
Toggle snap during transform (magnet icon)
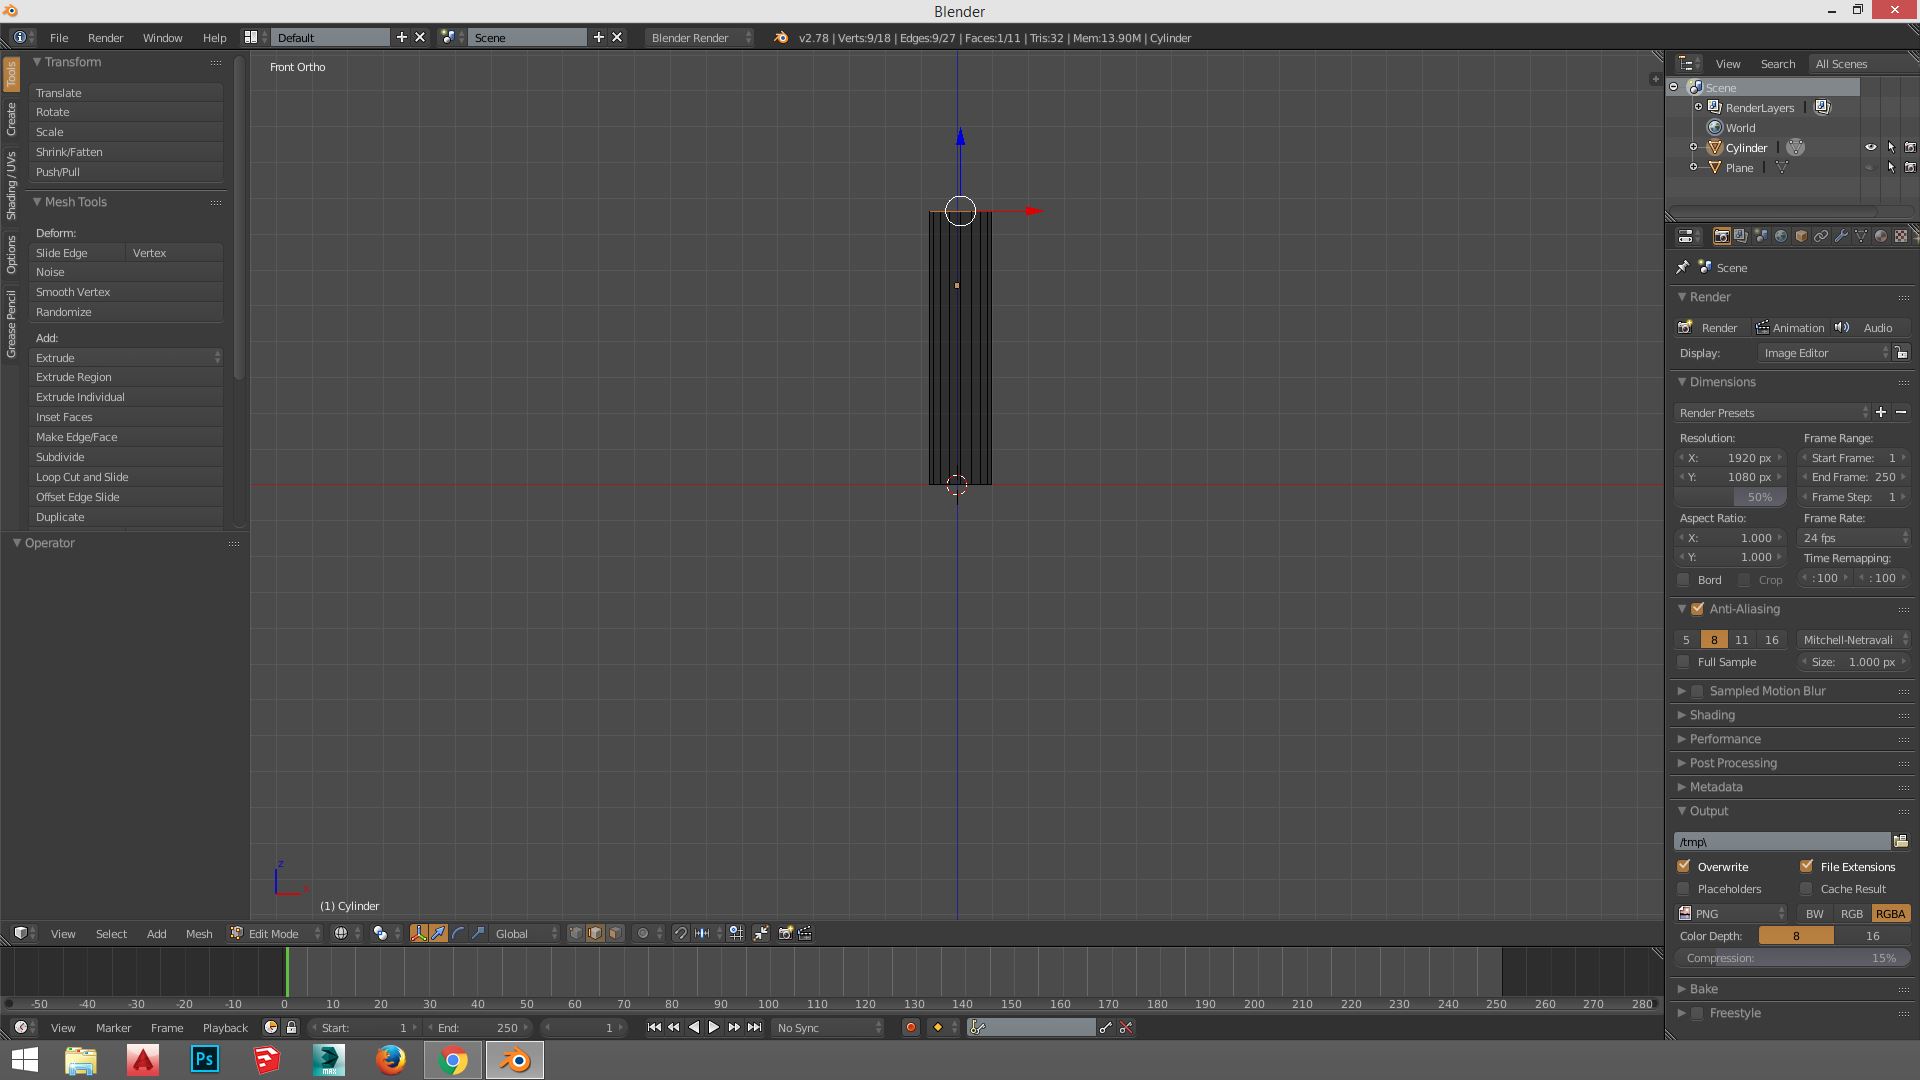(680, 933)
